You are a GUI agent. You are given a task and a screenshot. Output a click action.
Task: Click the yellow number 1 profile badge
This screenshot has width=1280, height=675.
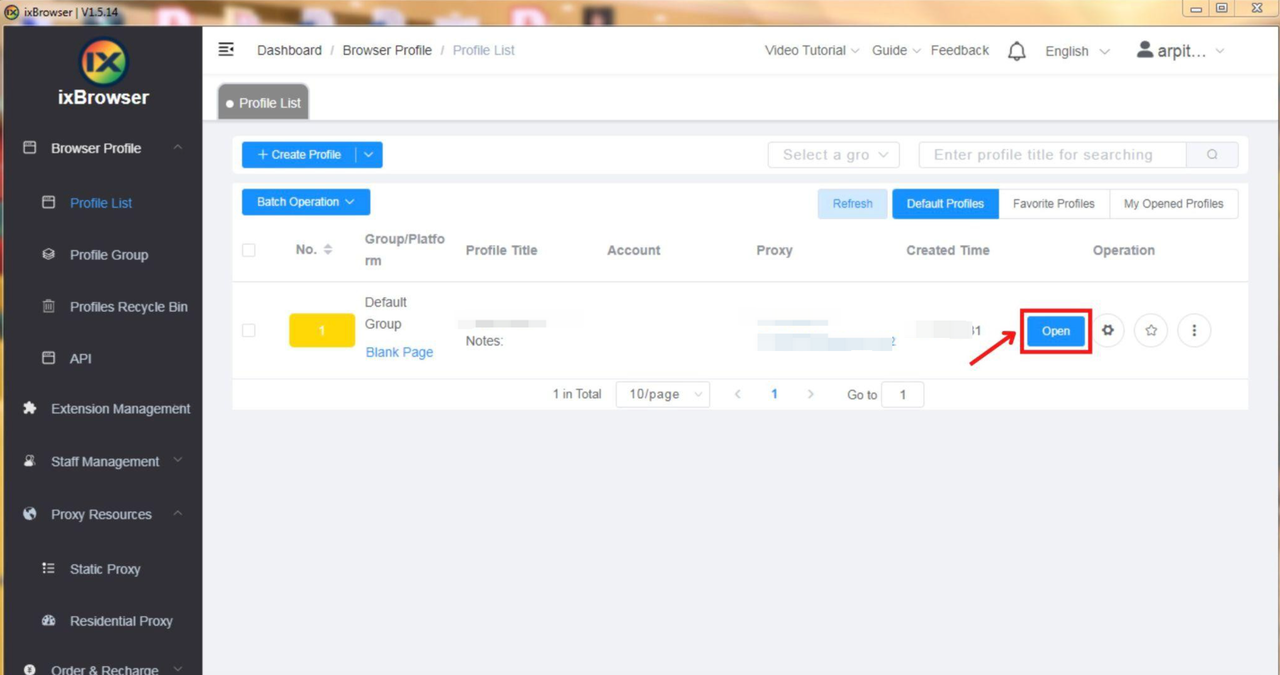tap(322, 330)
